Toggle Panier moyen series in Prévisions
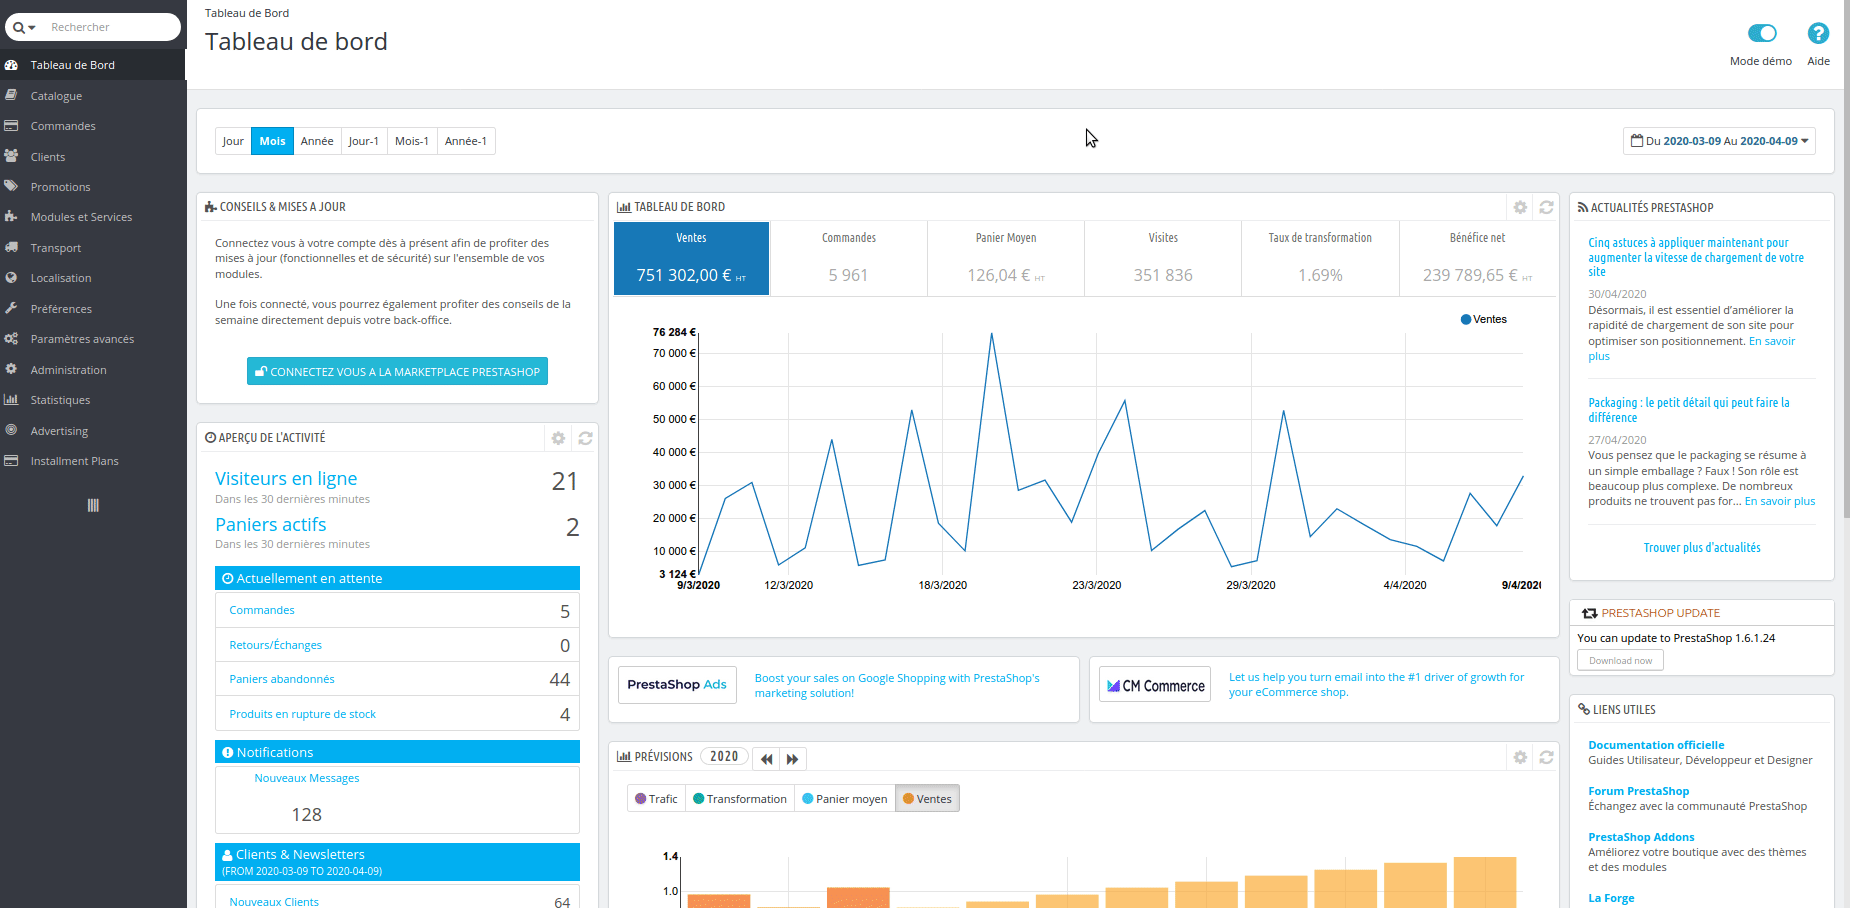Image resolution: width=1850 pixels, height=908 pixels. pyautogui.click(x=844, y=799)
